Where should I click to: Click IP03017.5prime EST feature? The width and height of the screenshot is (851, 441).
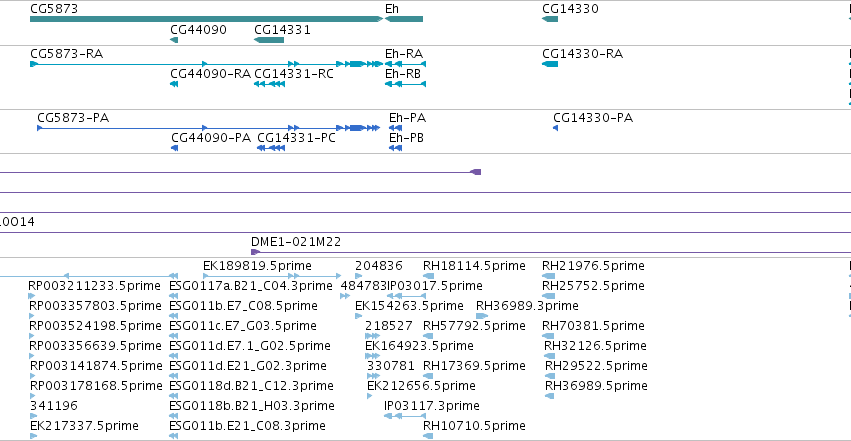407,296
